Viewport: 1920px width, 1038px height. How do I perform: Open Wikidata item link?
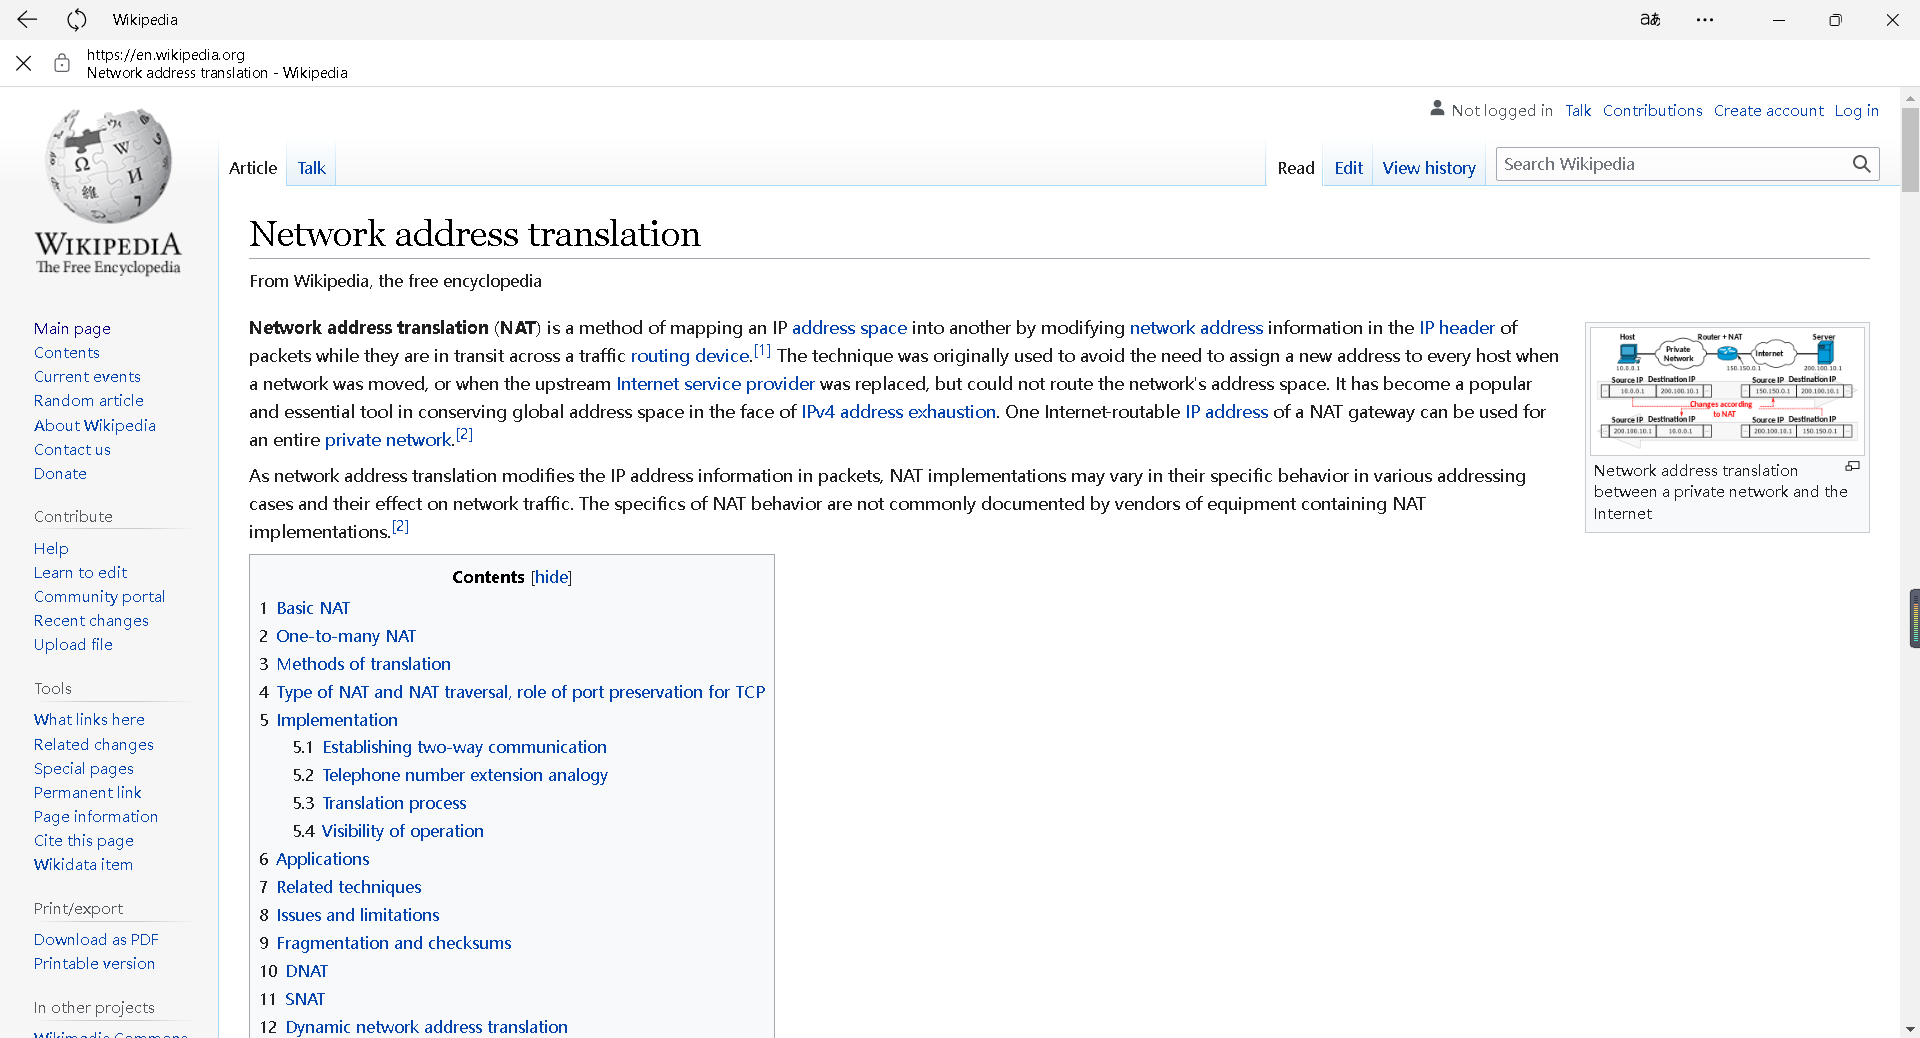point(83,865)
